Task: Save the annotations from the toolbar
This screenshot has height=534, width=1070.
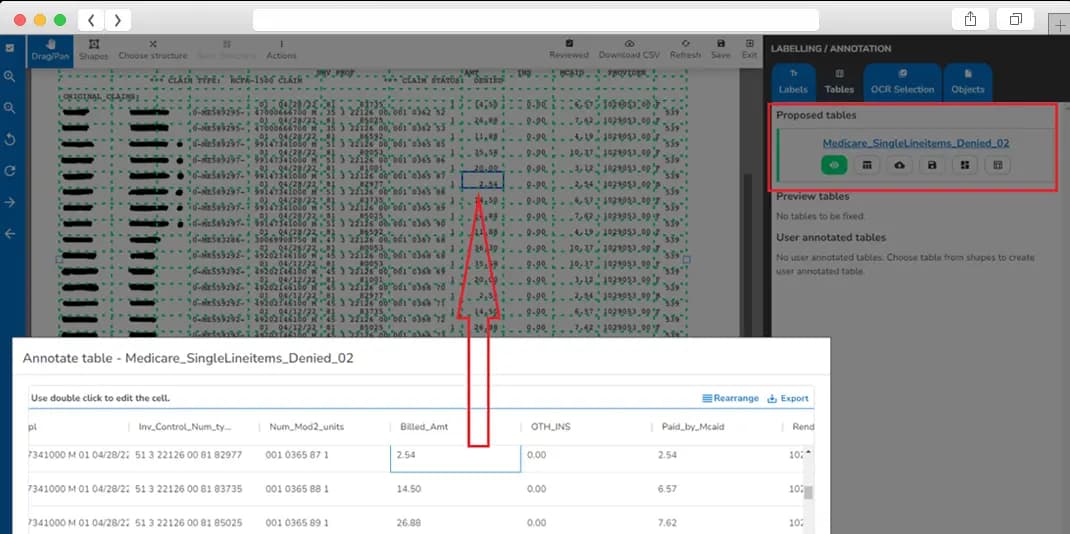Action: click(x=720, y=49)
